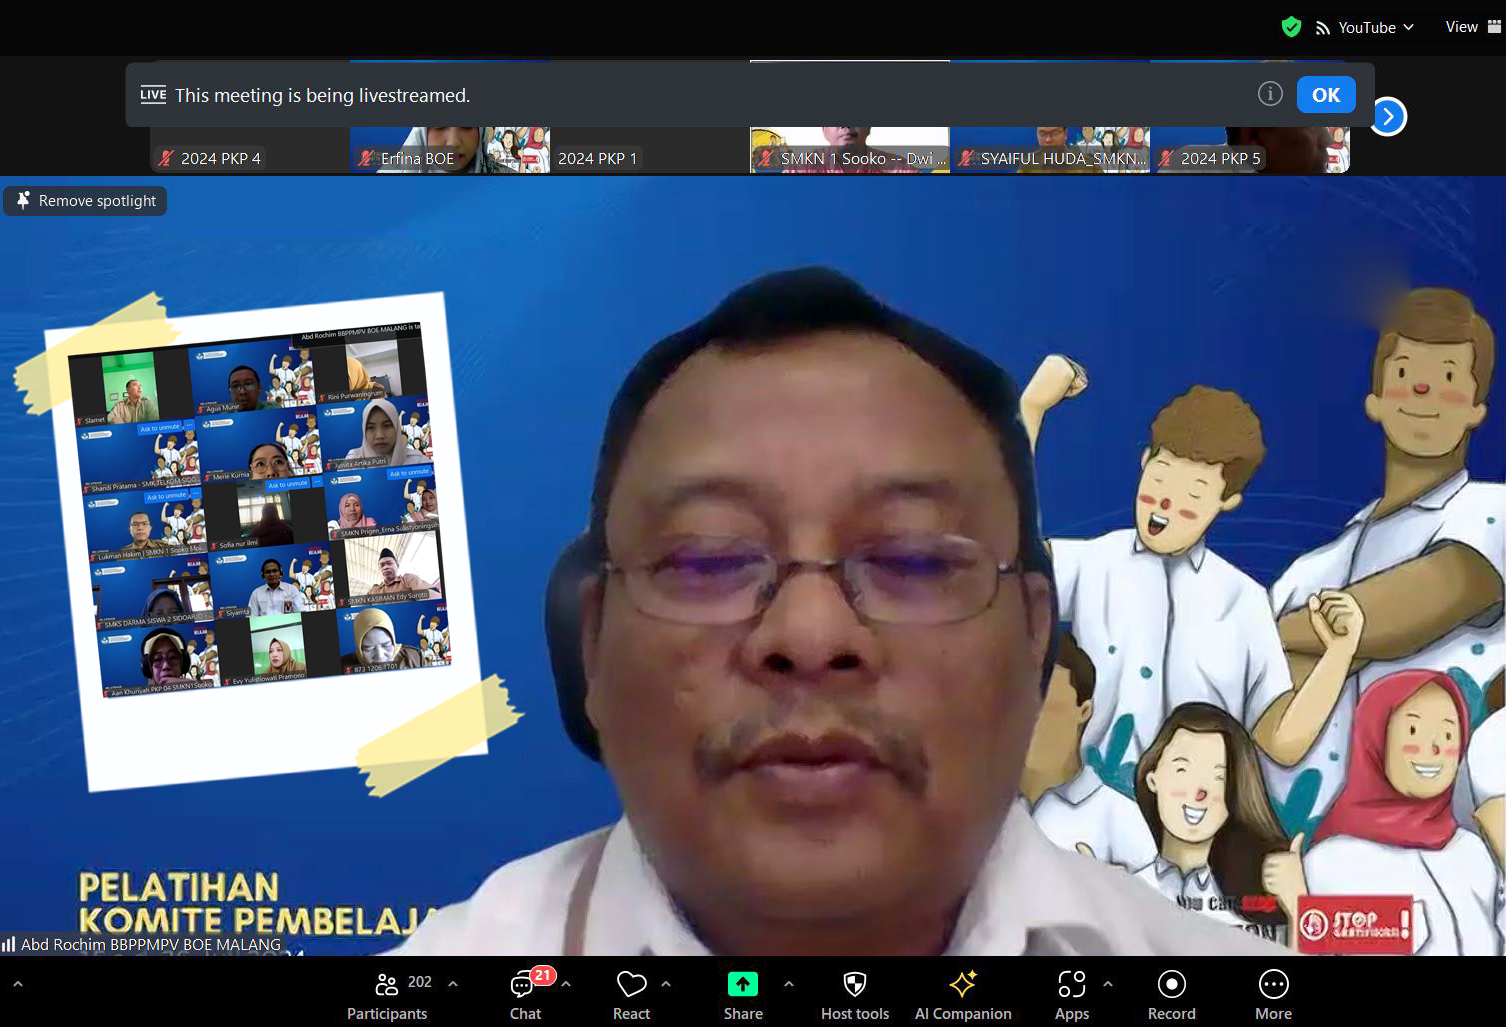Show next participants with right arrow

(1388, 117)
